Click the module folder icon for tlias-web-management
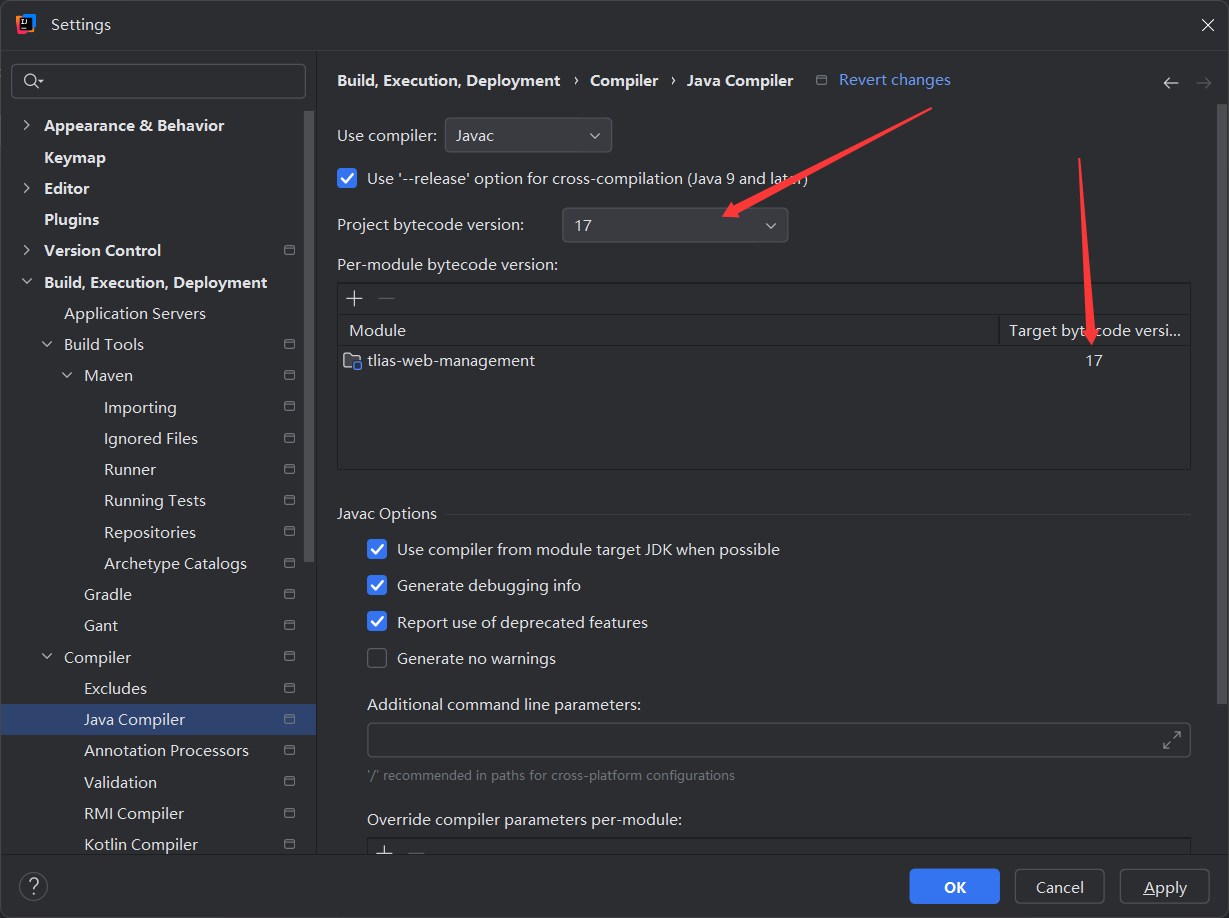 (352, 361)
